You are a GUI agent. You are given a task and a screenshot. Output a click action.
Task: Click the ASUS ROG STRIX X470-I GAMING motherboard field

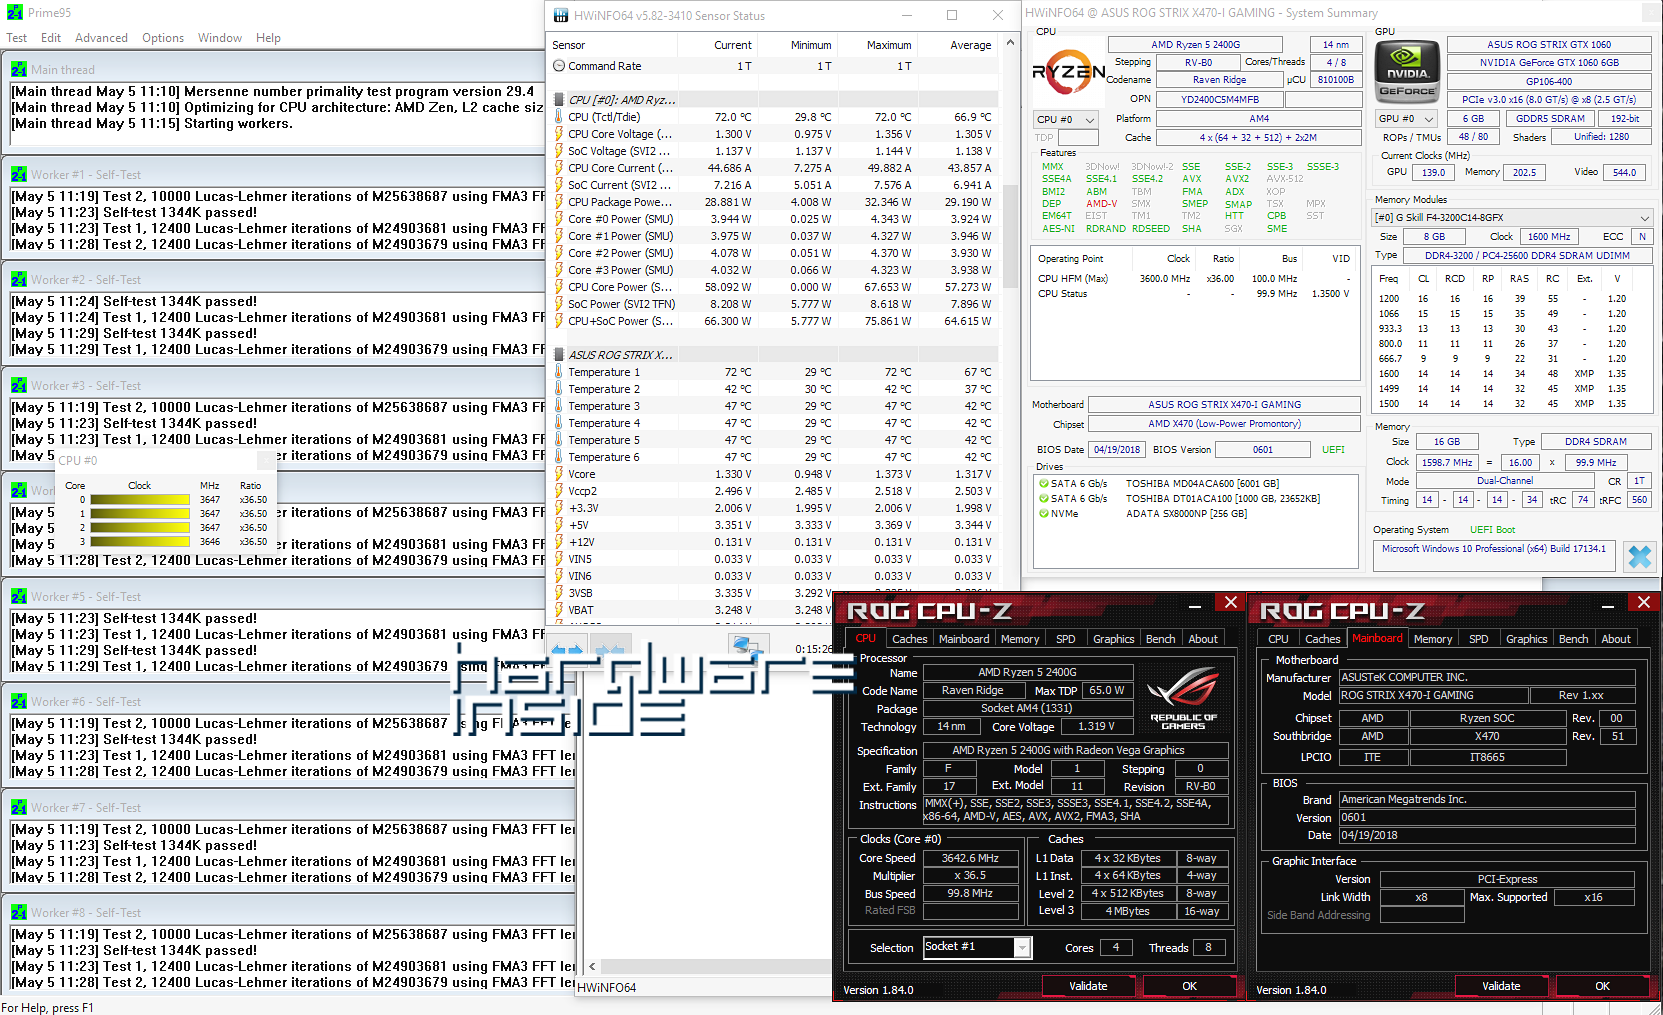(1224, 405)
